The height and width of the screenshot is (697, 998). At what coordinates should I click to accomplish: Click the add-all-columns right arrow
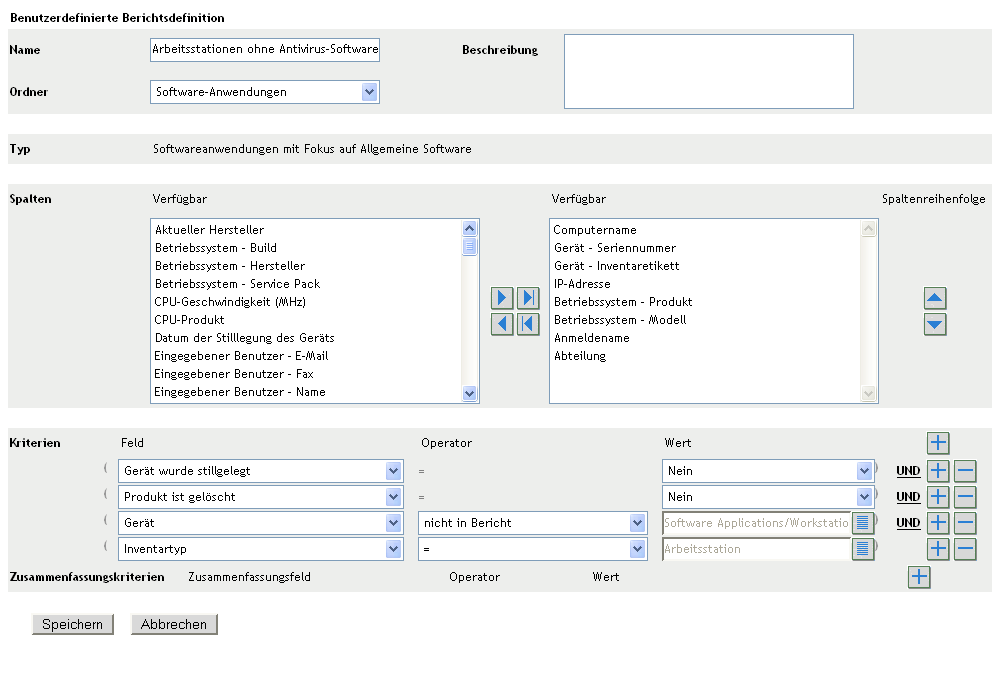click(x=528, y=298)
